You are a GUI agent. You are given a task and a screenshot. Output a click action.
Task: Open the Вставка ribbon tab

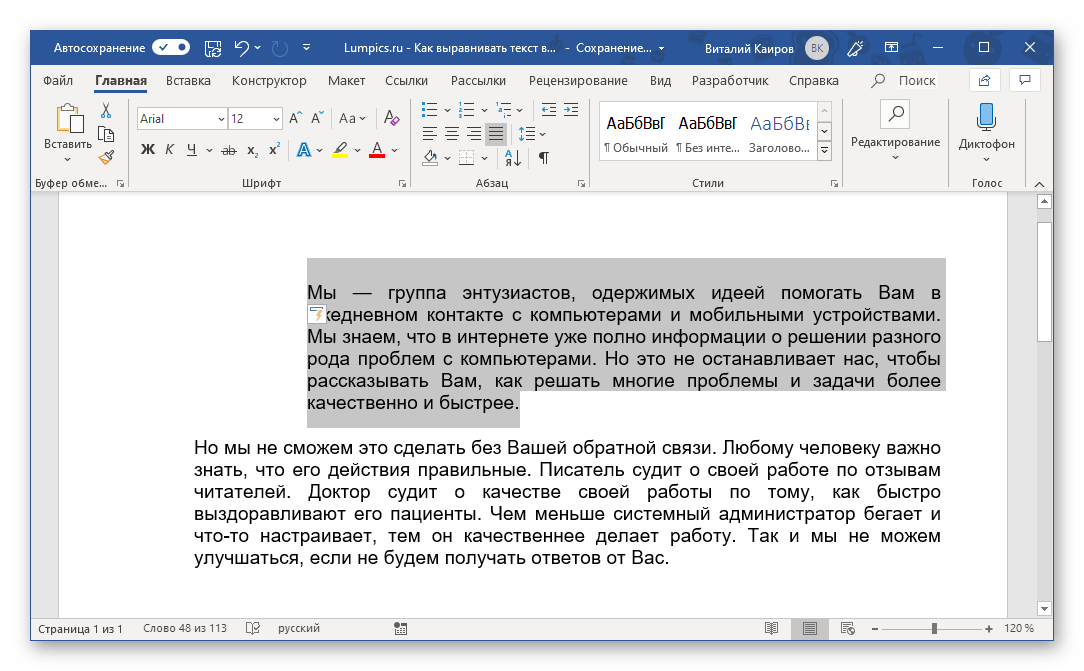[188, 81]
